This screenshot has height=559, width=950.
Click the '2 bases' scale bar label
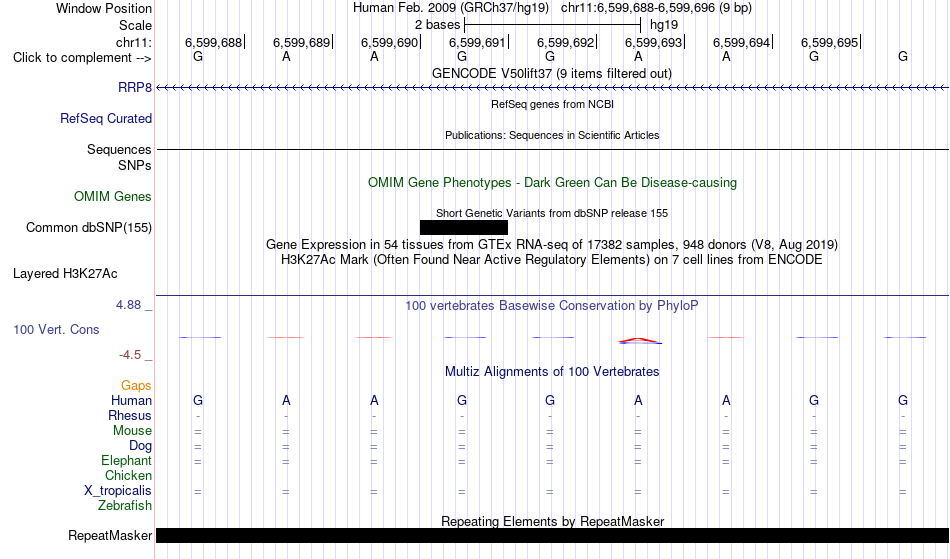click(437, 25)
